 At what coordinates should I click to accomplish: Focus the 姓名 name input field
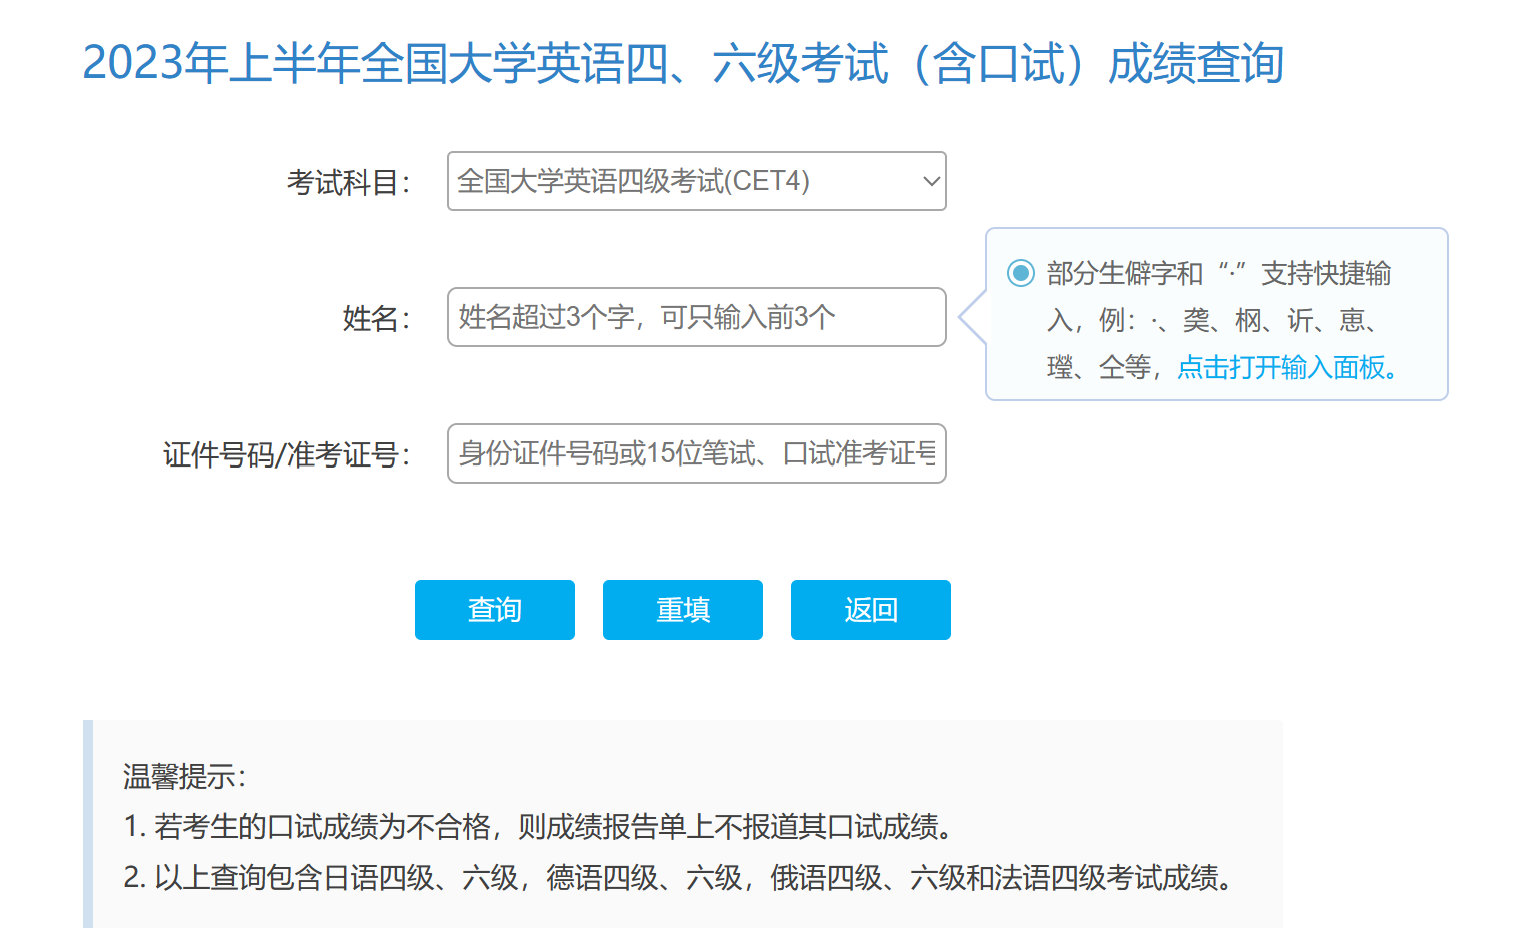696,317
